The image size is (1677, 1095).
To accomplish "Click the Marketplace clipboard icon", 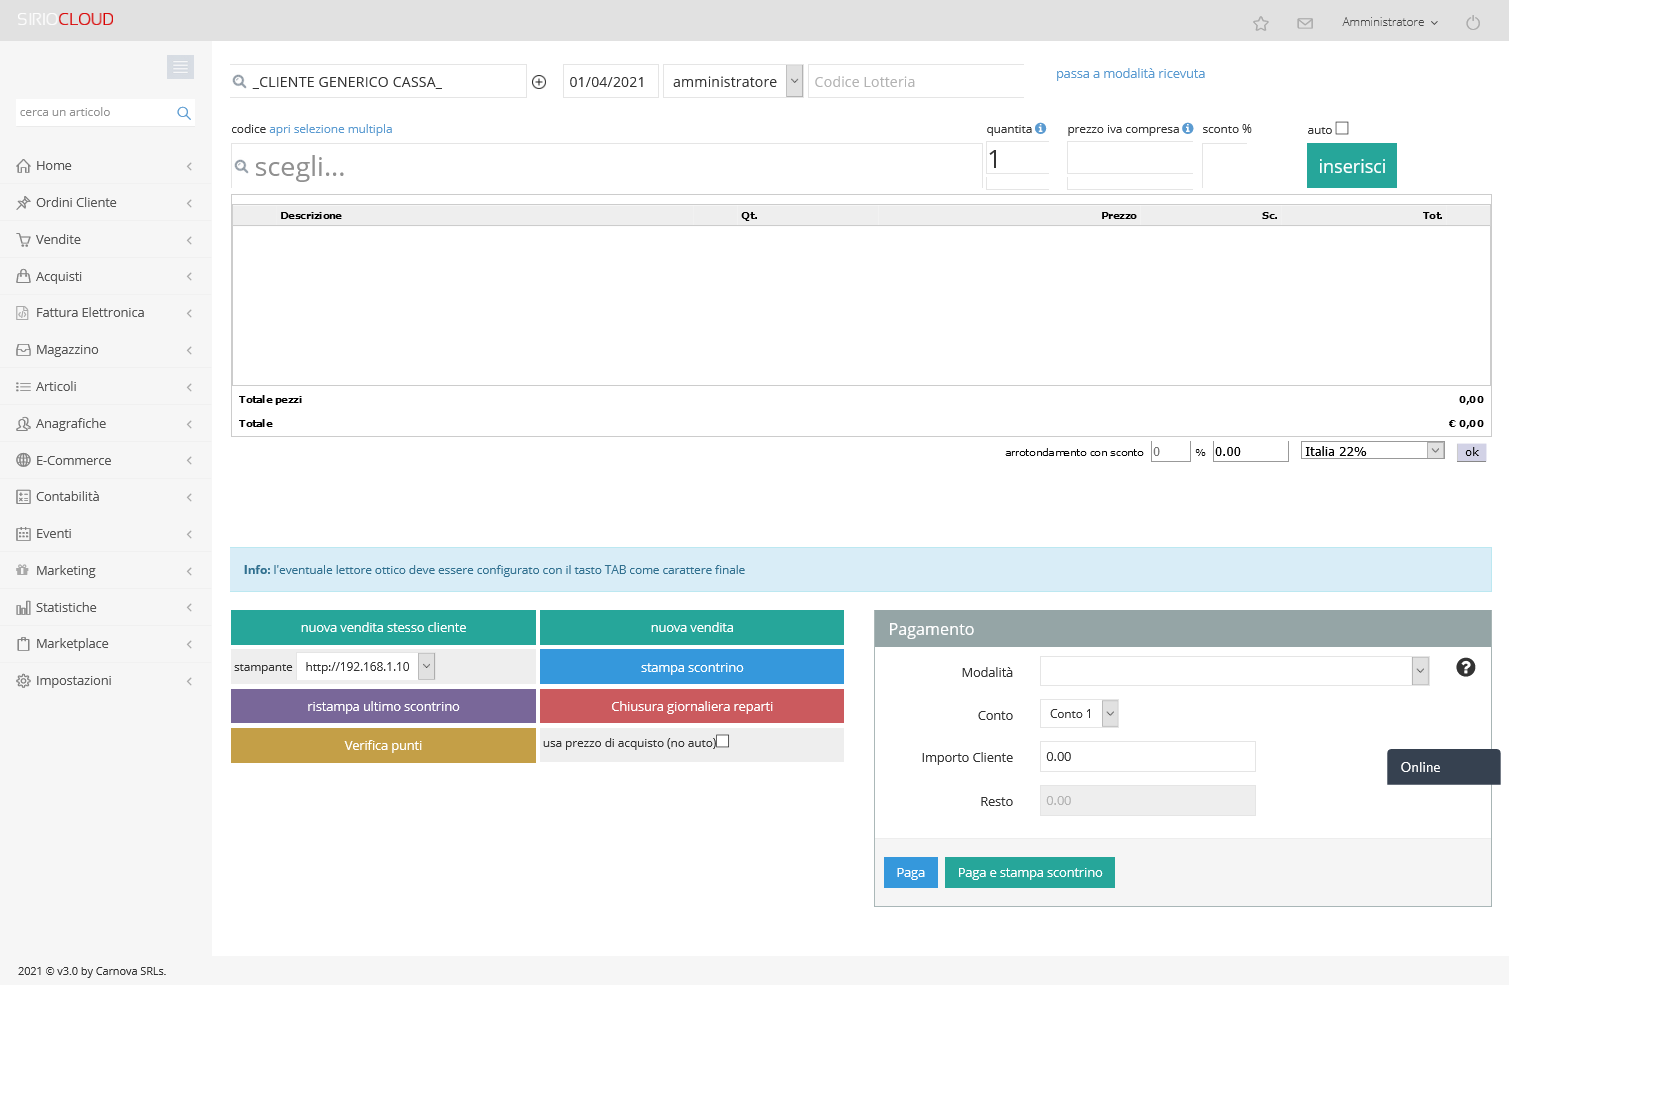I will tap(23, 644).
